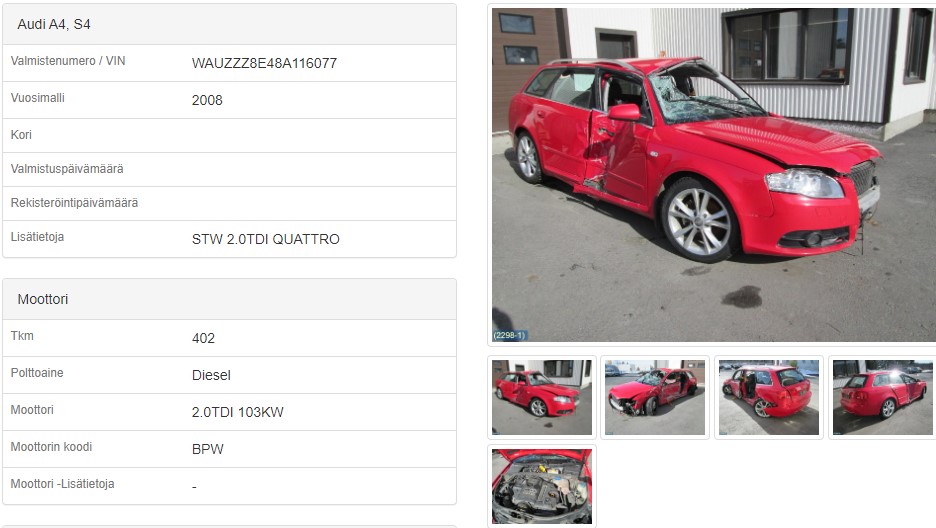This screenshot has height=528, width=936.
Task: Click the Valmistuspäivämäärä row label
Action: 67,169
